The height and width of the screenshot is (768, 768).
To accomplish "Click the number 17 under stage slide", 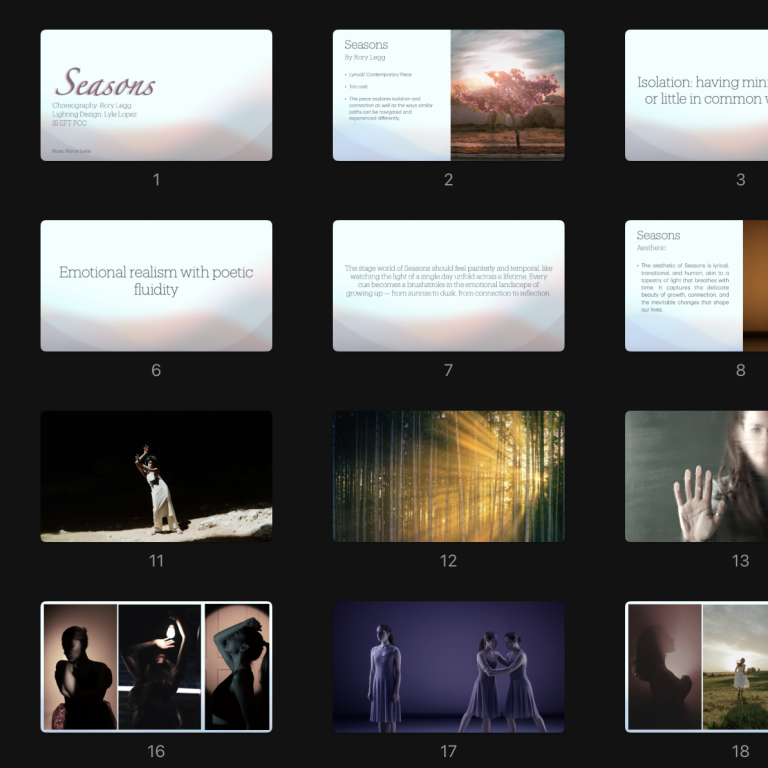I will tap(448, 751).
